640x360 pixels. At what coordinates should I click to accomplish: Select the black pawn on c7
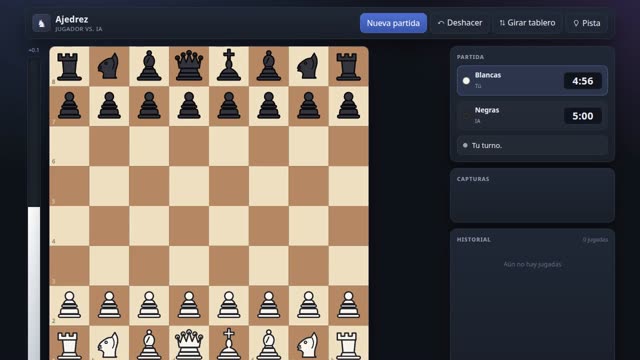[x=149, y=106]
